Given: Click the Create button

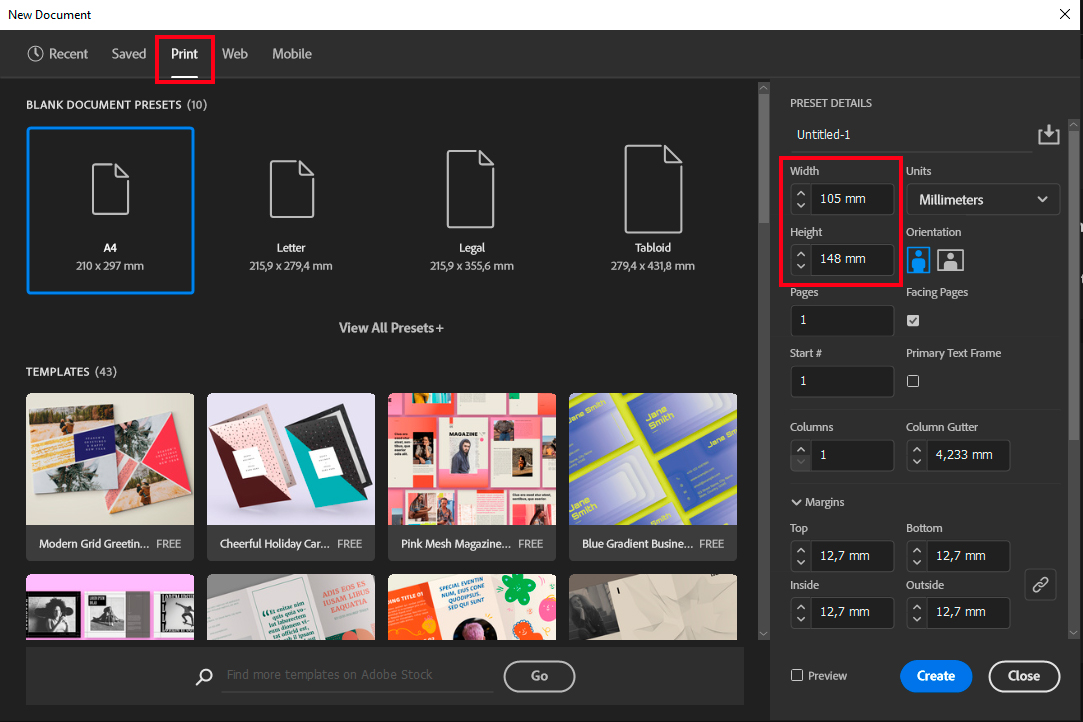Looking at the screenshot, I should pyautogui.click(x=935, y=676).
